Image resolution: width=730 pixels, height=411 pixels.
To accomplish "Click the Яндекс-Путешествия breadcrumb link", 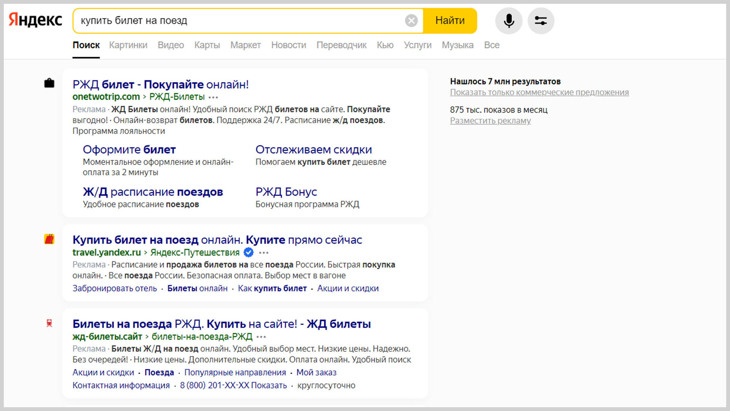I will point(195,252).
